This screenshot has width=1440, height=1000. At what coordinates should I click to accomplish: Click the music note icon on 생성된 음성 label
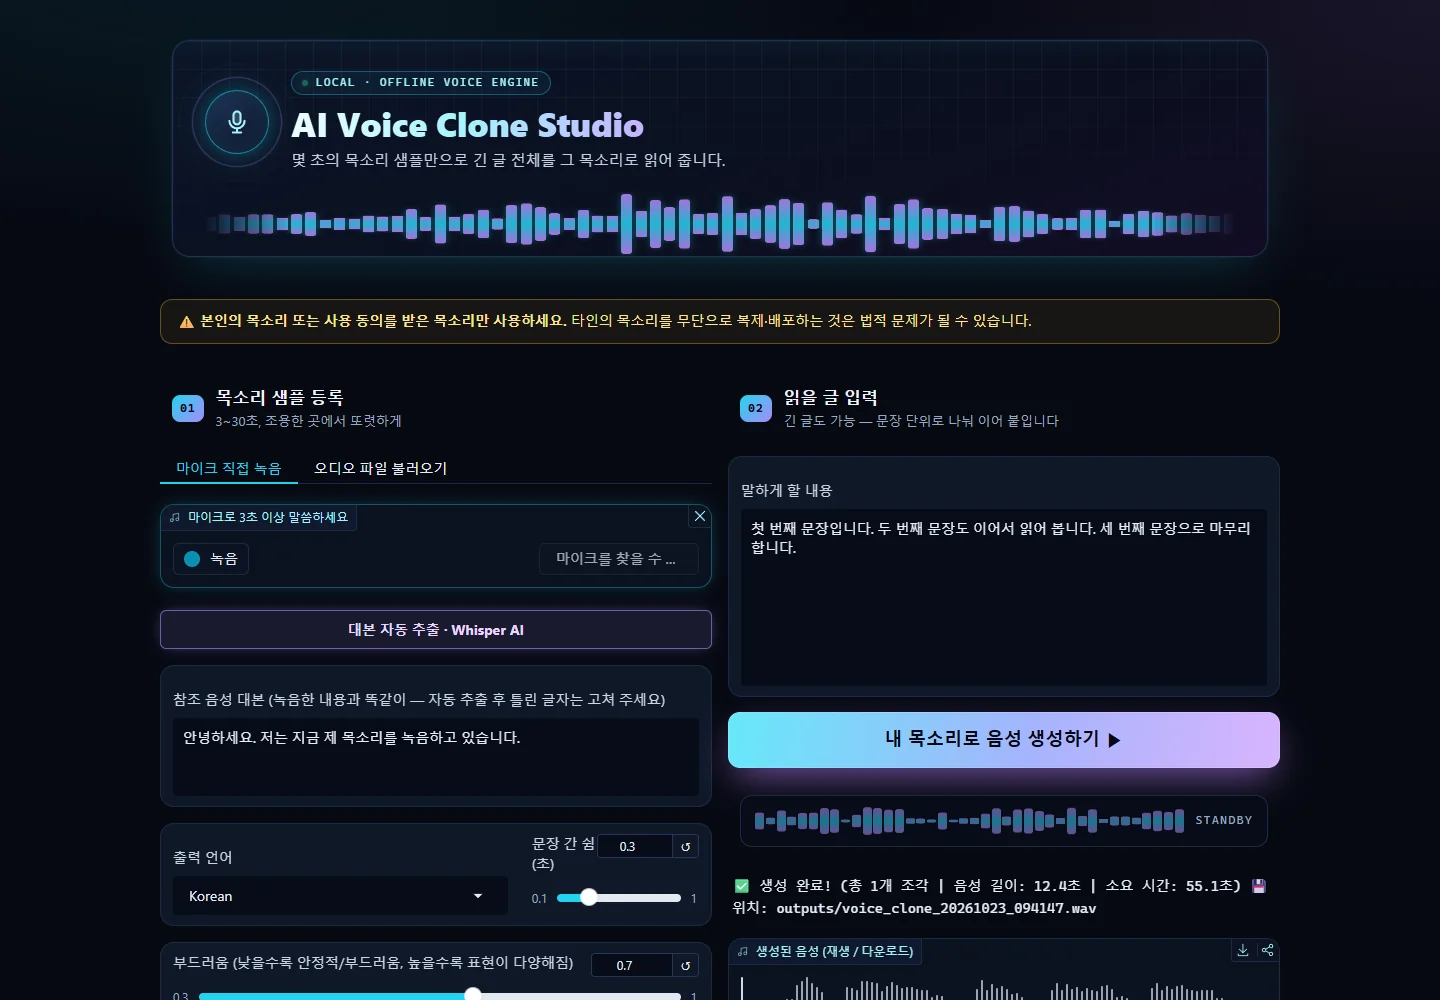pos(743,952)
